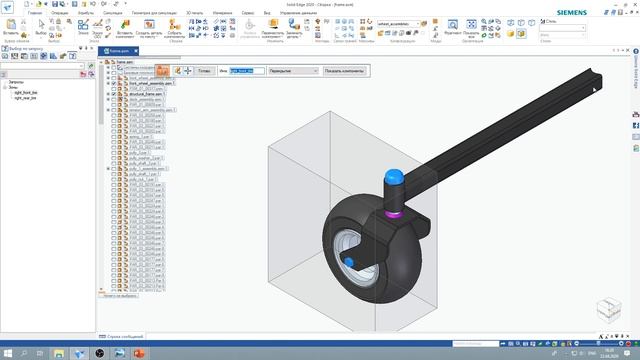Open the Операции ribbon tab
This screenshot has height=360, width=640.
click(60, 13)
